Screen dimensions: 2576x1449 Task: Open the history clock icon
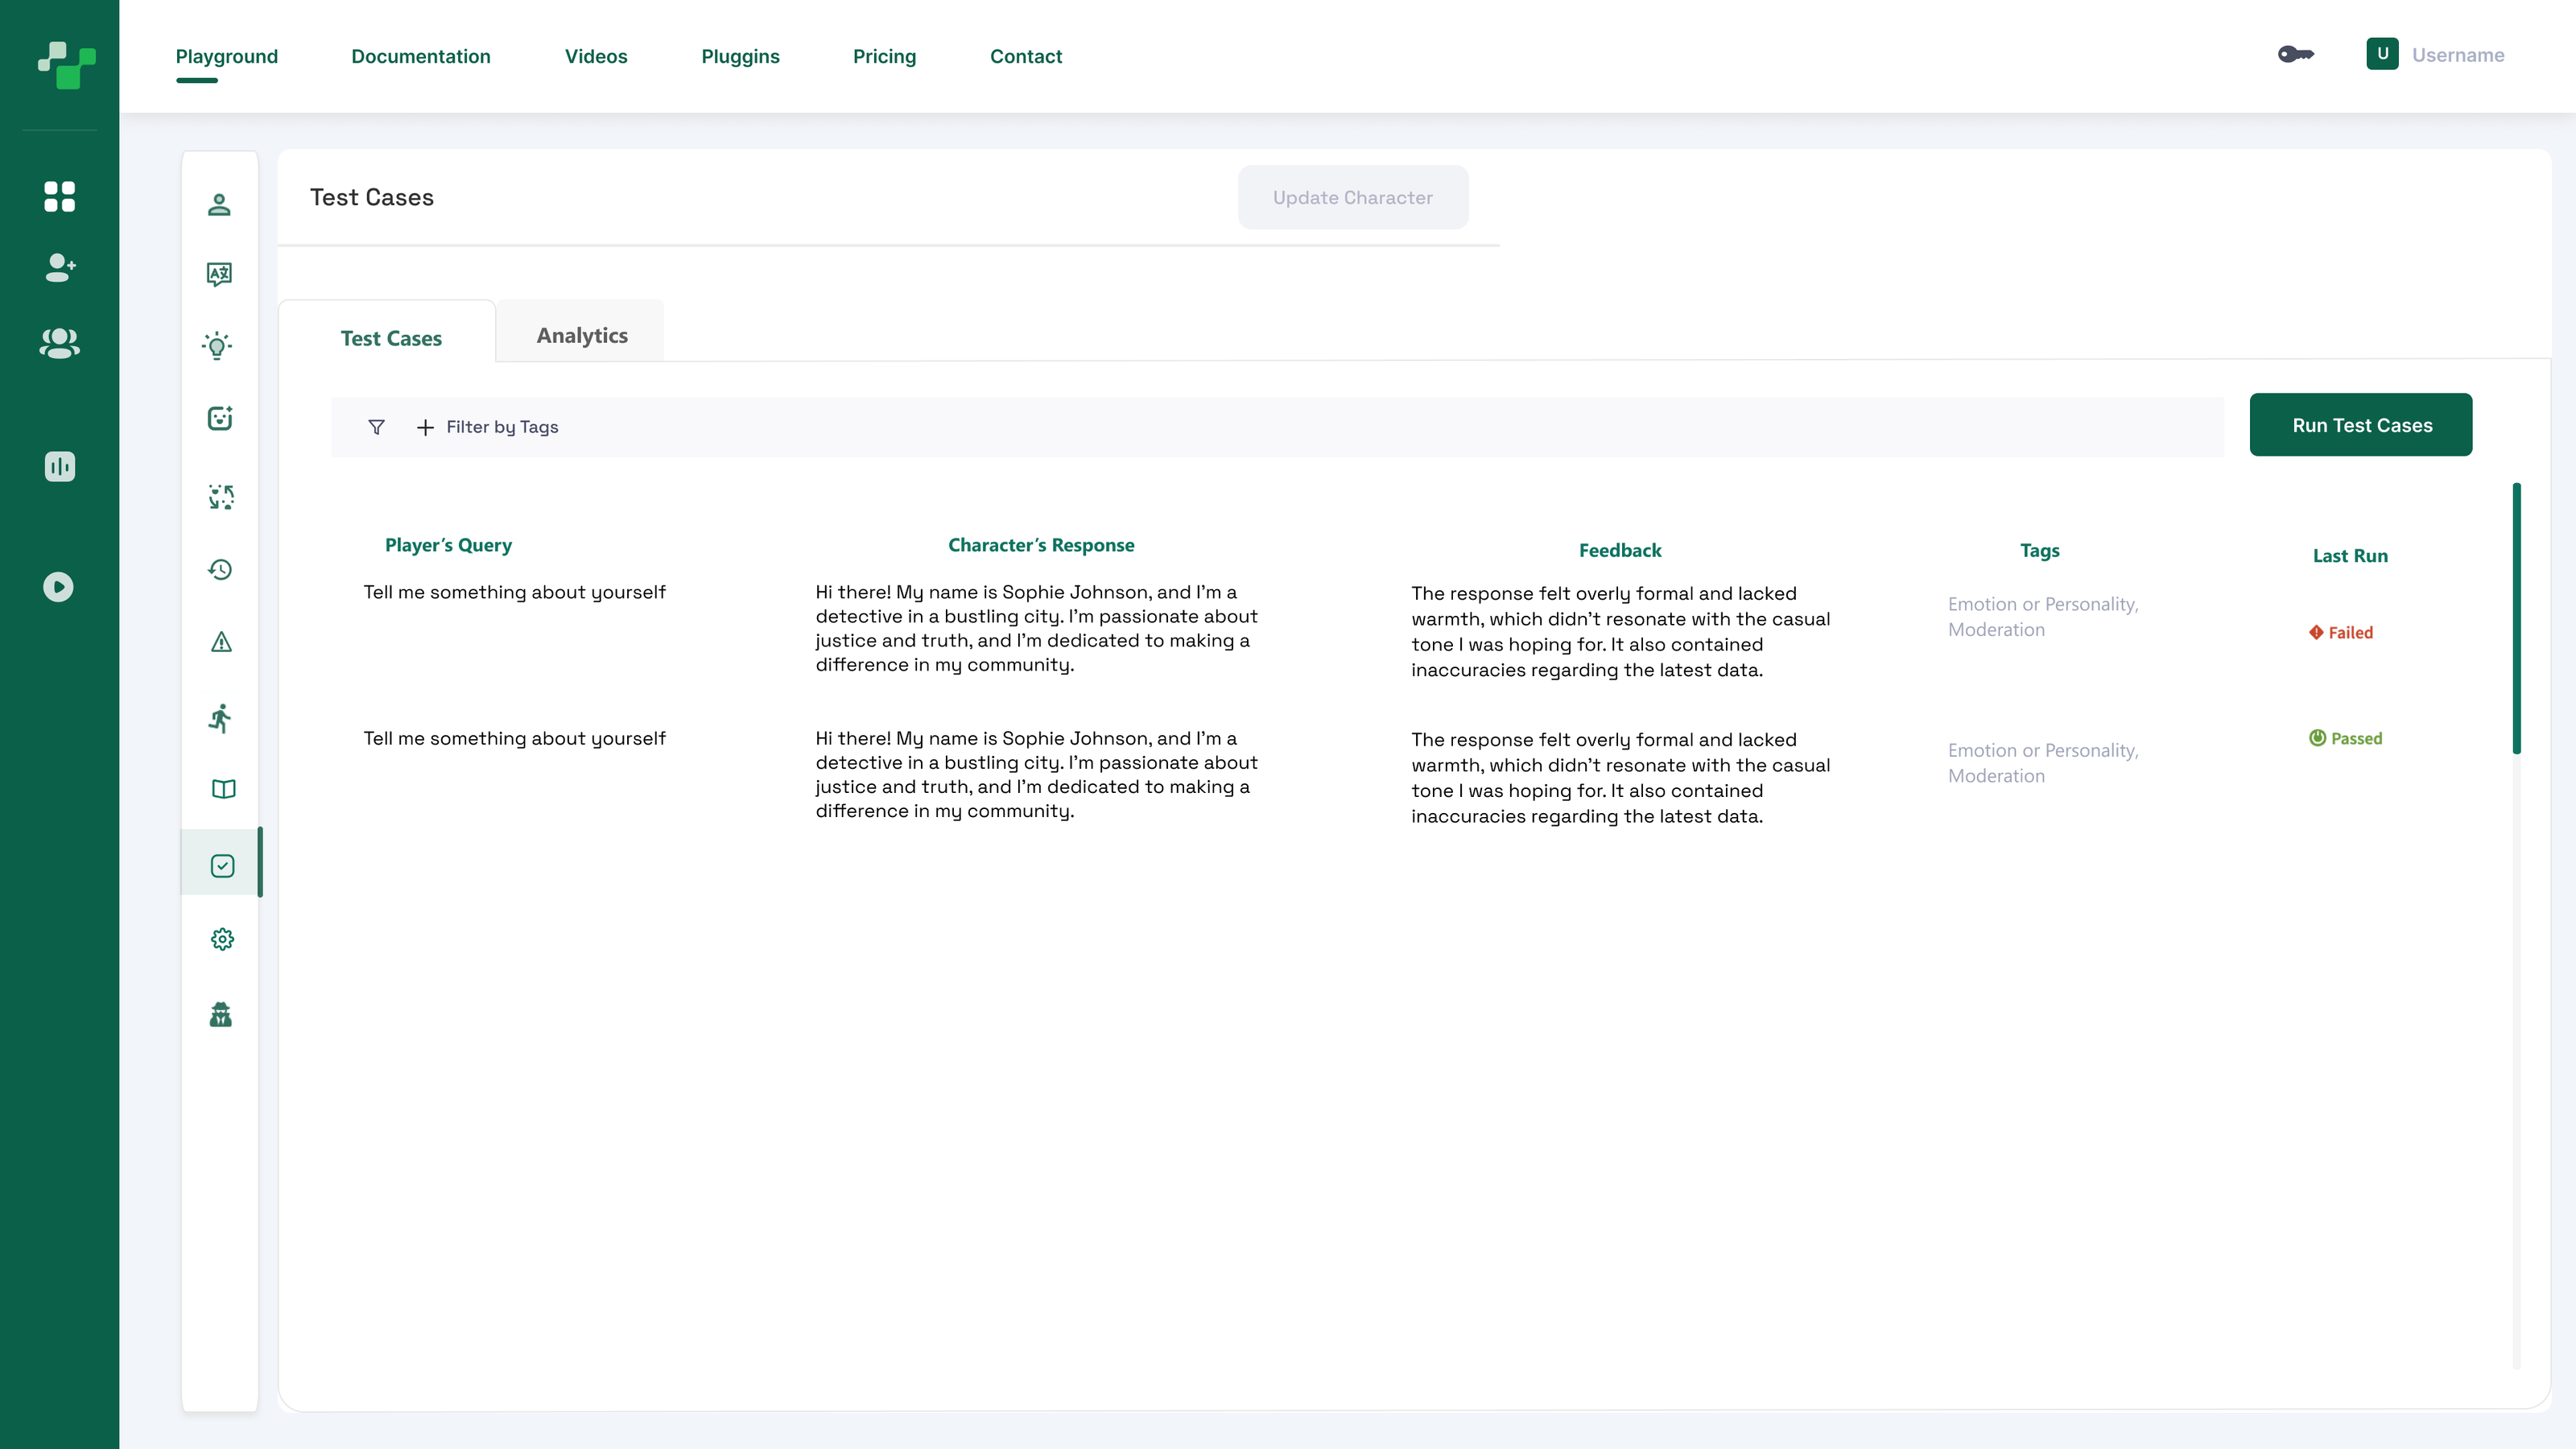[221, 570]
